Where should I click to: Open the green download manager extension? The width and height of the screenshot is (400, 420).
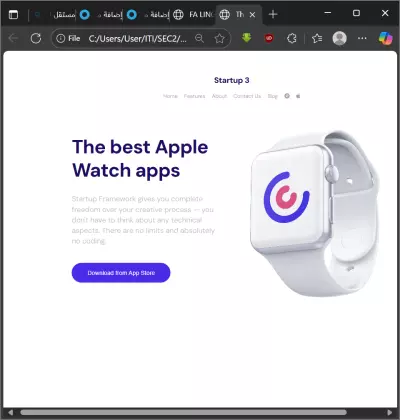point(246,38)
